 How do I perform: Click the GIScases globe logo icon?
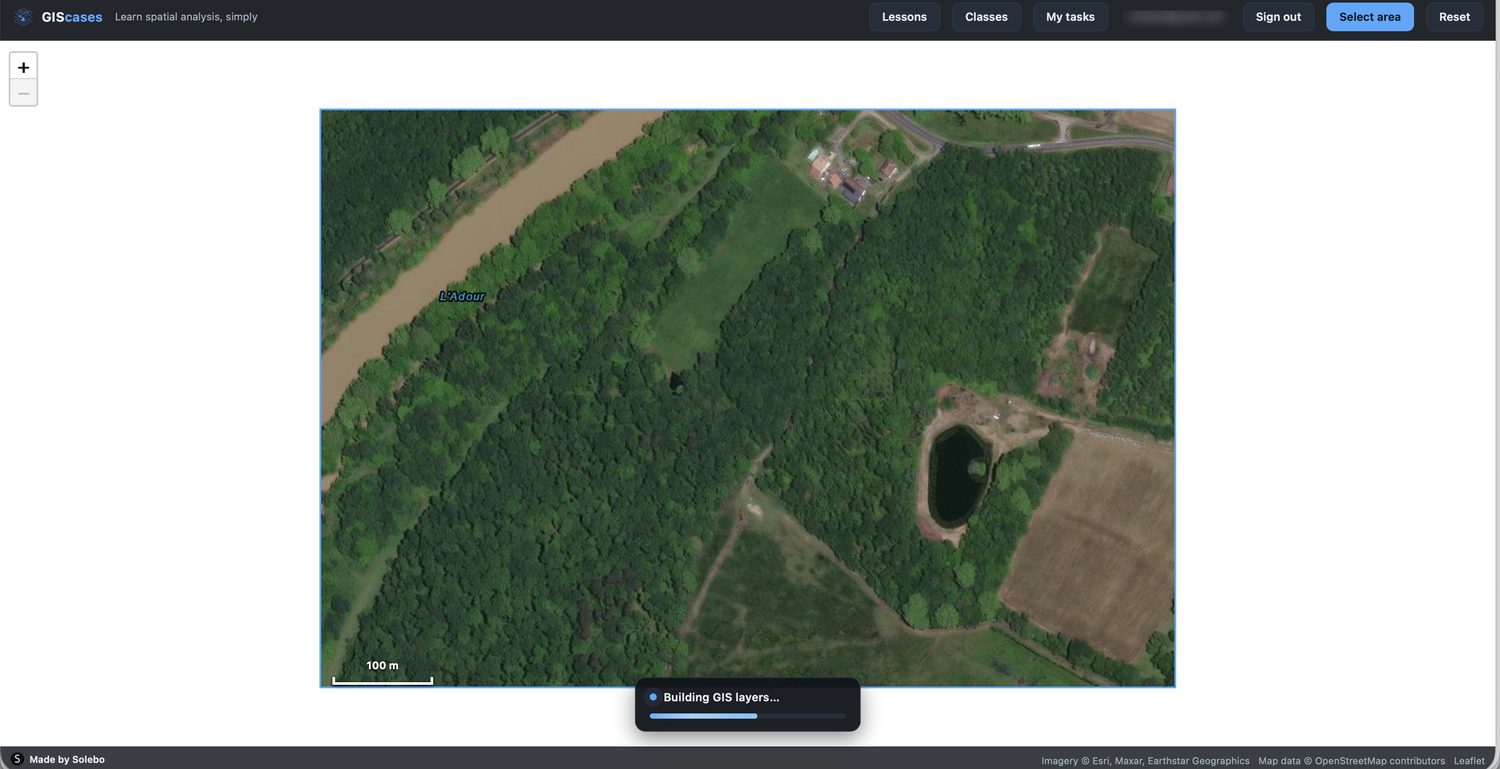[x=23, y=17]
